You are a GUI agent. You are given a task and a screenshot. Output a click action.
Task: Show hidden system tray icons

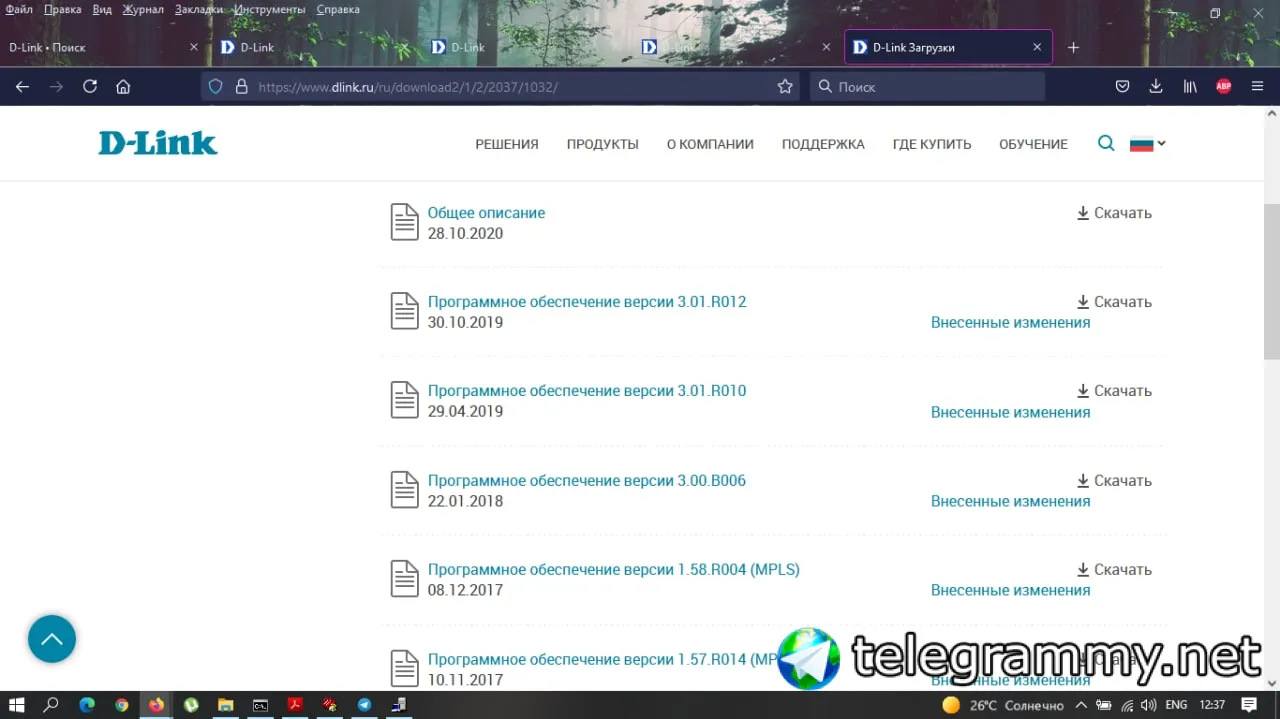point(1082,705)
